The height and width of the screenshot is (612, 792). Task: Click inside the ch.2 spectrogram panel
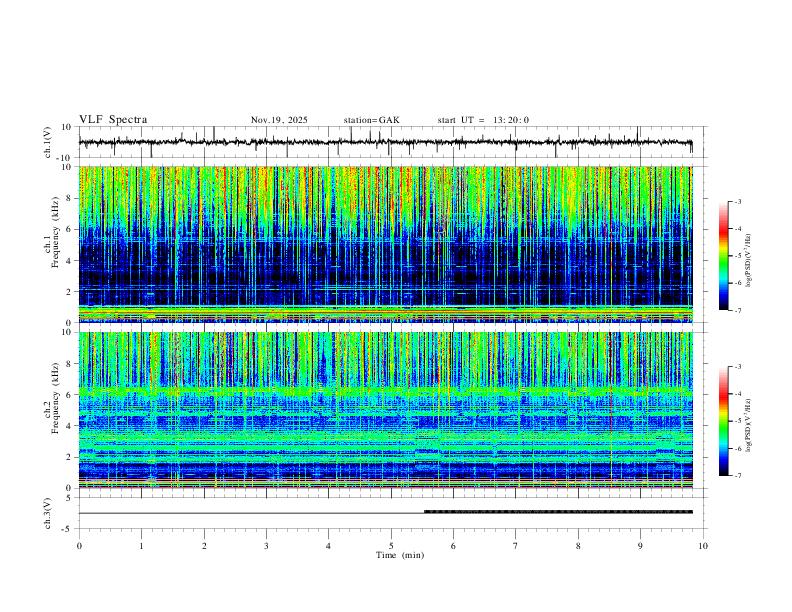pos(385,410)
